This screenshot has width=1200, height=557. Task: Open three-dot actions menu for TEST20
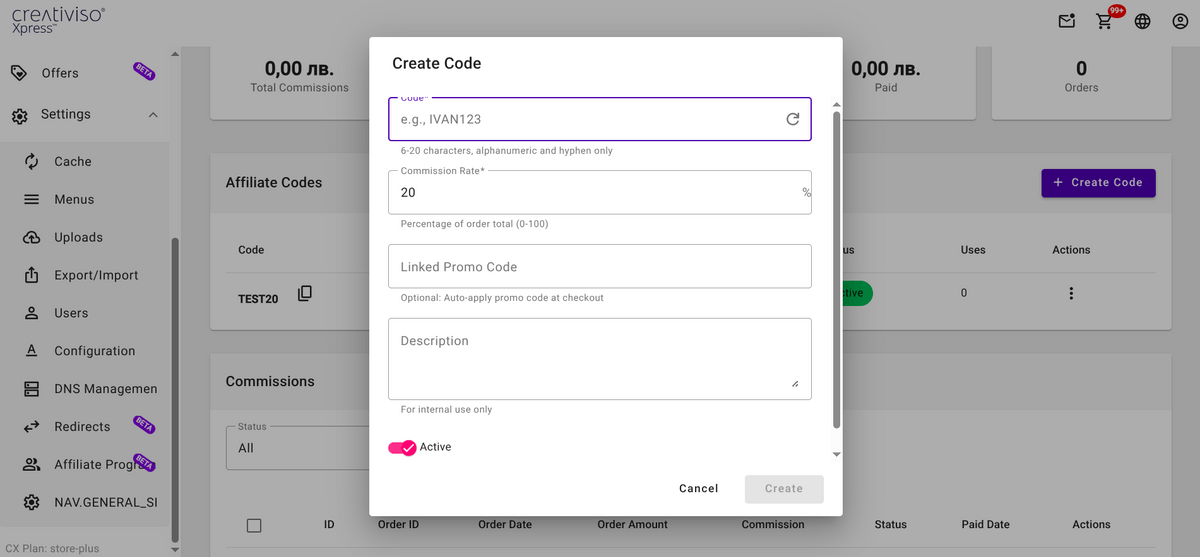pyautogui.click(x=1071, y=293)
